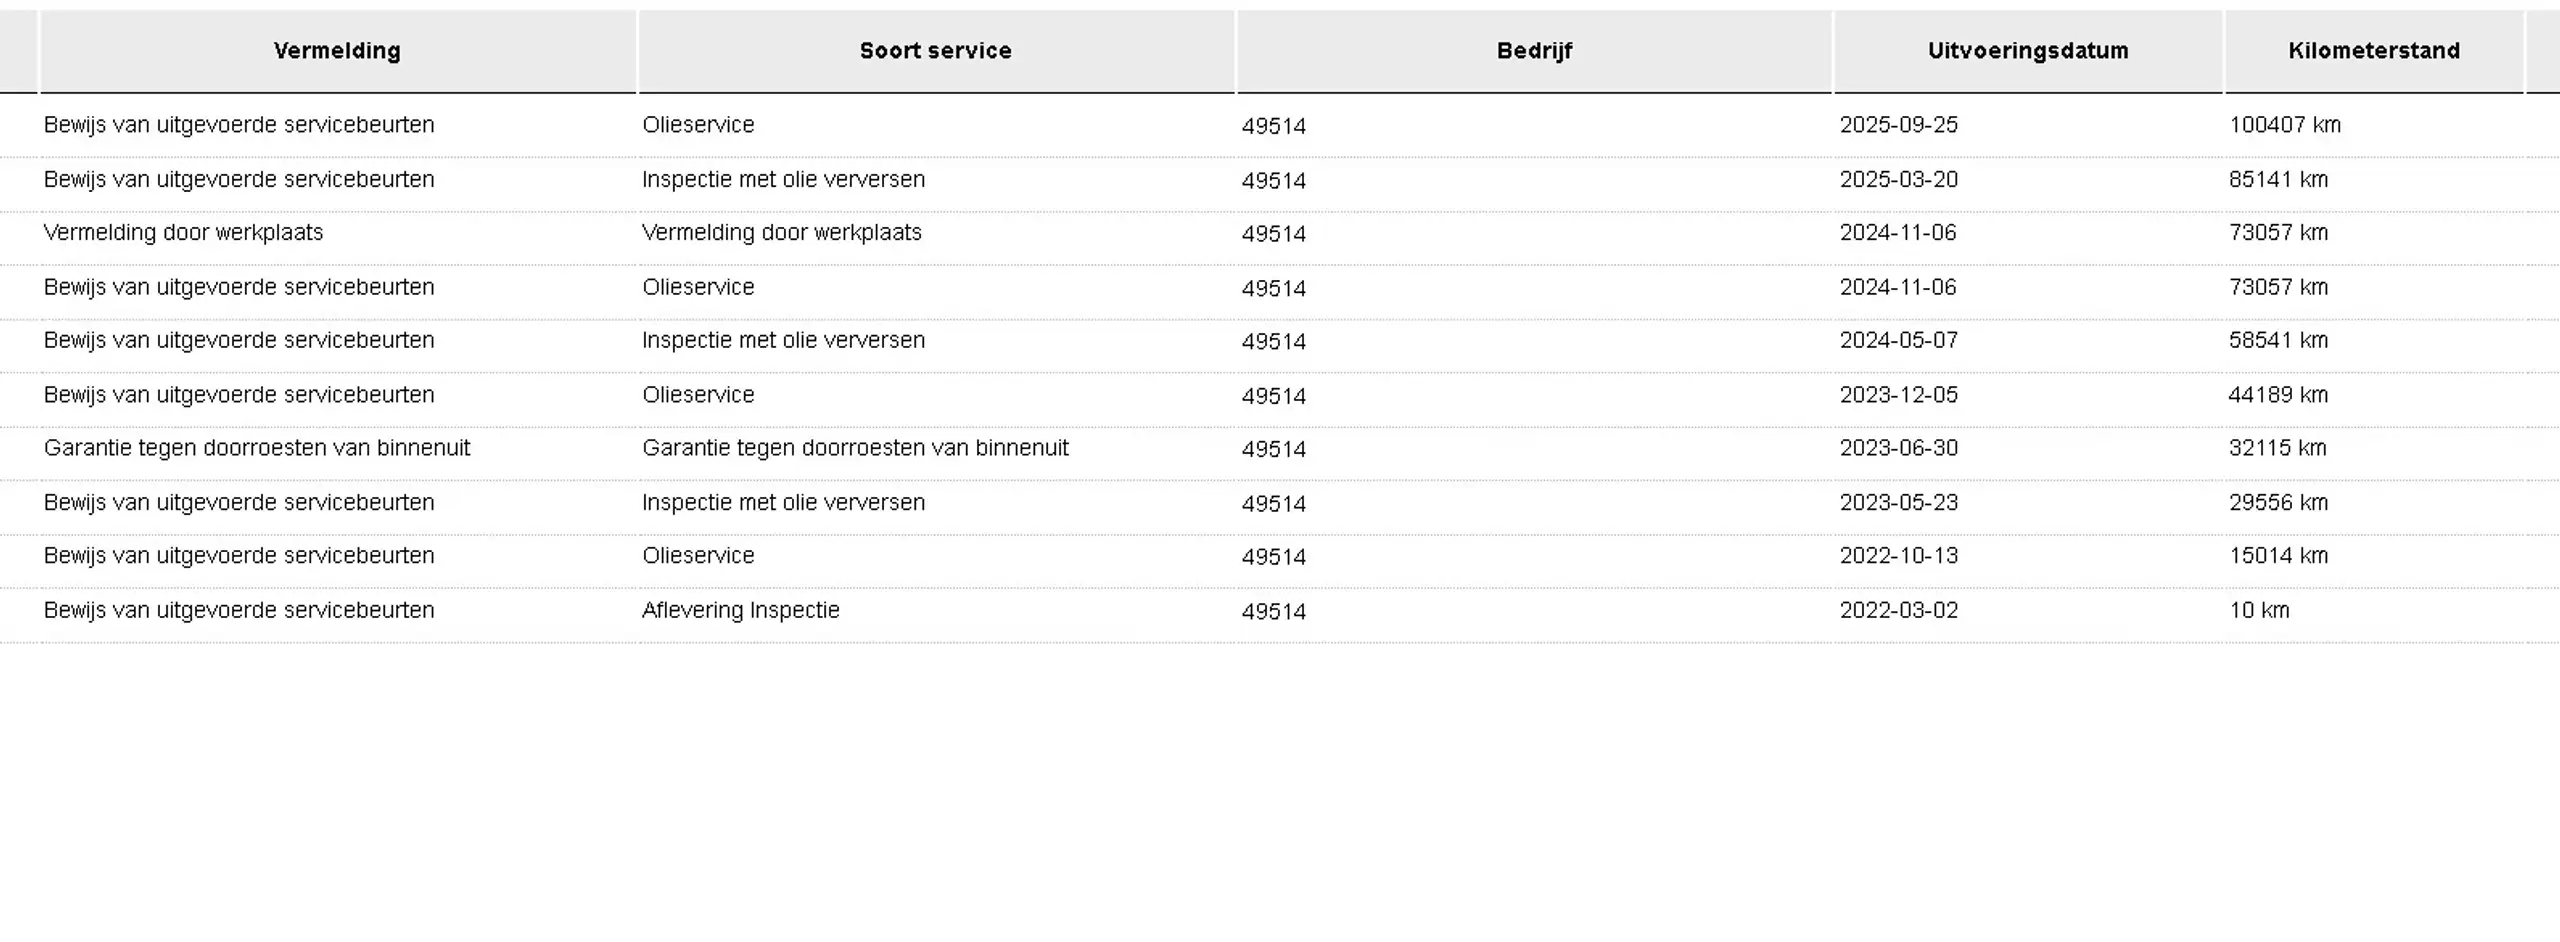The image size is (2560, 942).
Task: Click the Aflevering Inspectie cell
Action: point(740,610)
